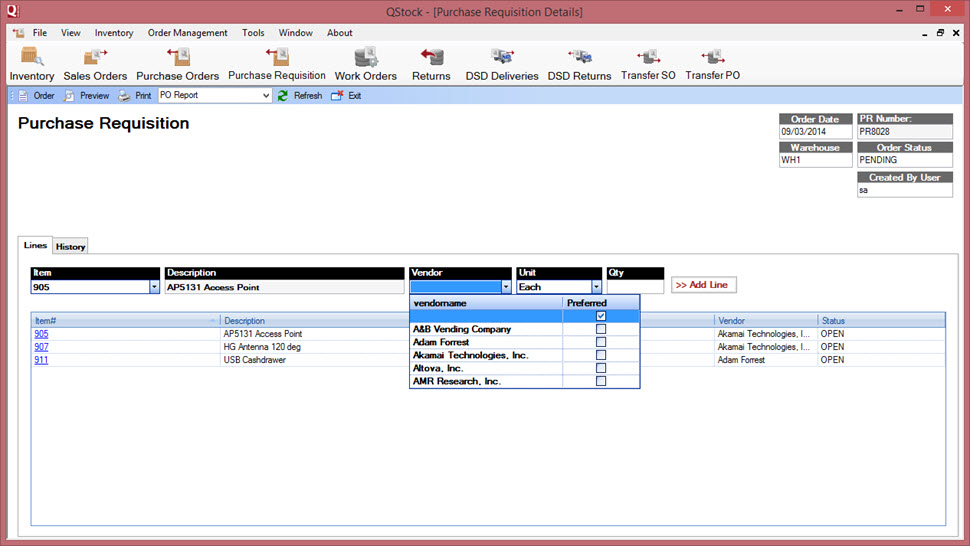Click the PR Number field PR8028
Screen dimensions: 970x546
(x=905, y=132)
